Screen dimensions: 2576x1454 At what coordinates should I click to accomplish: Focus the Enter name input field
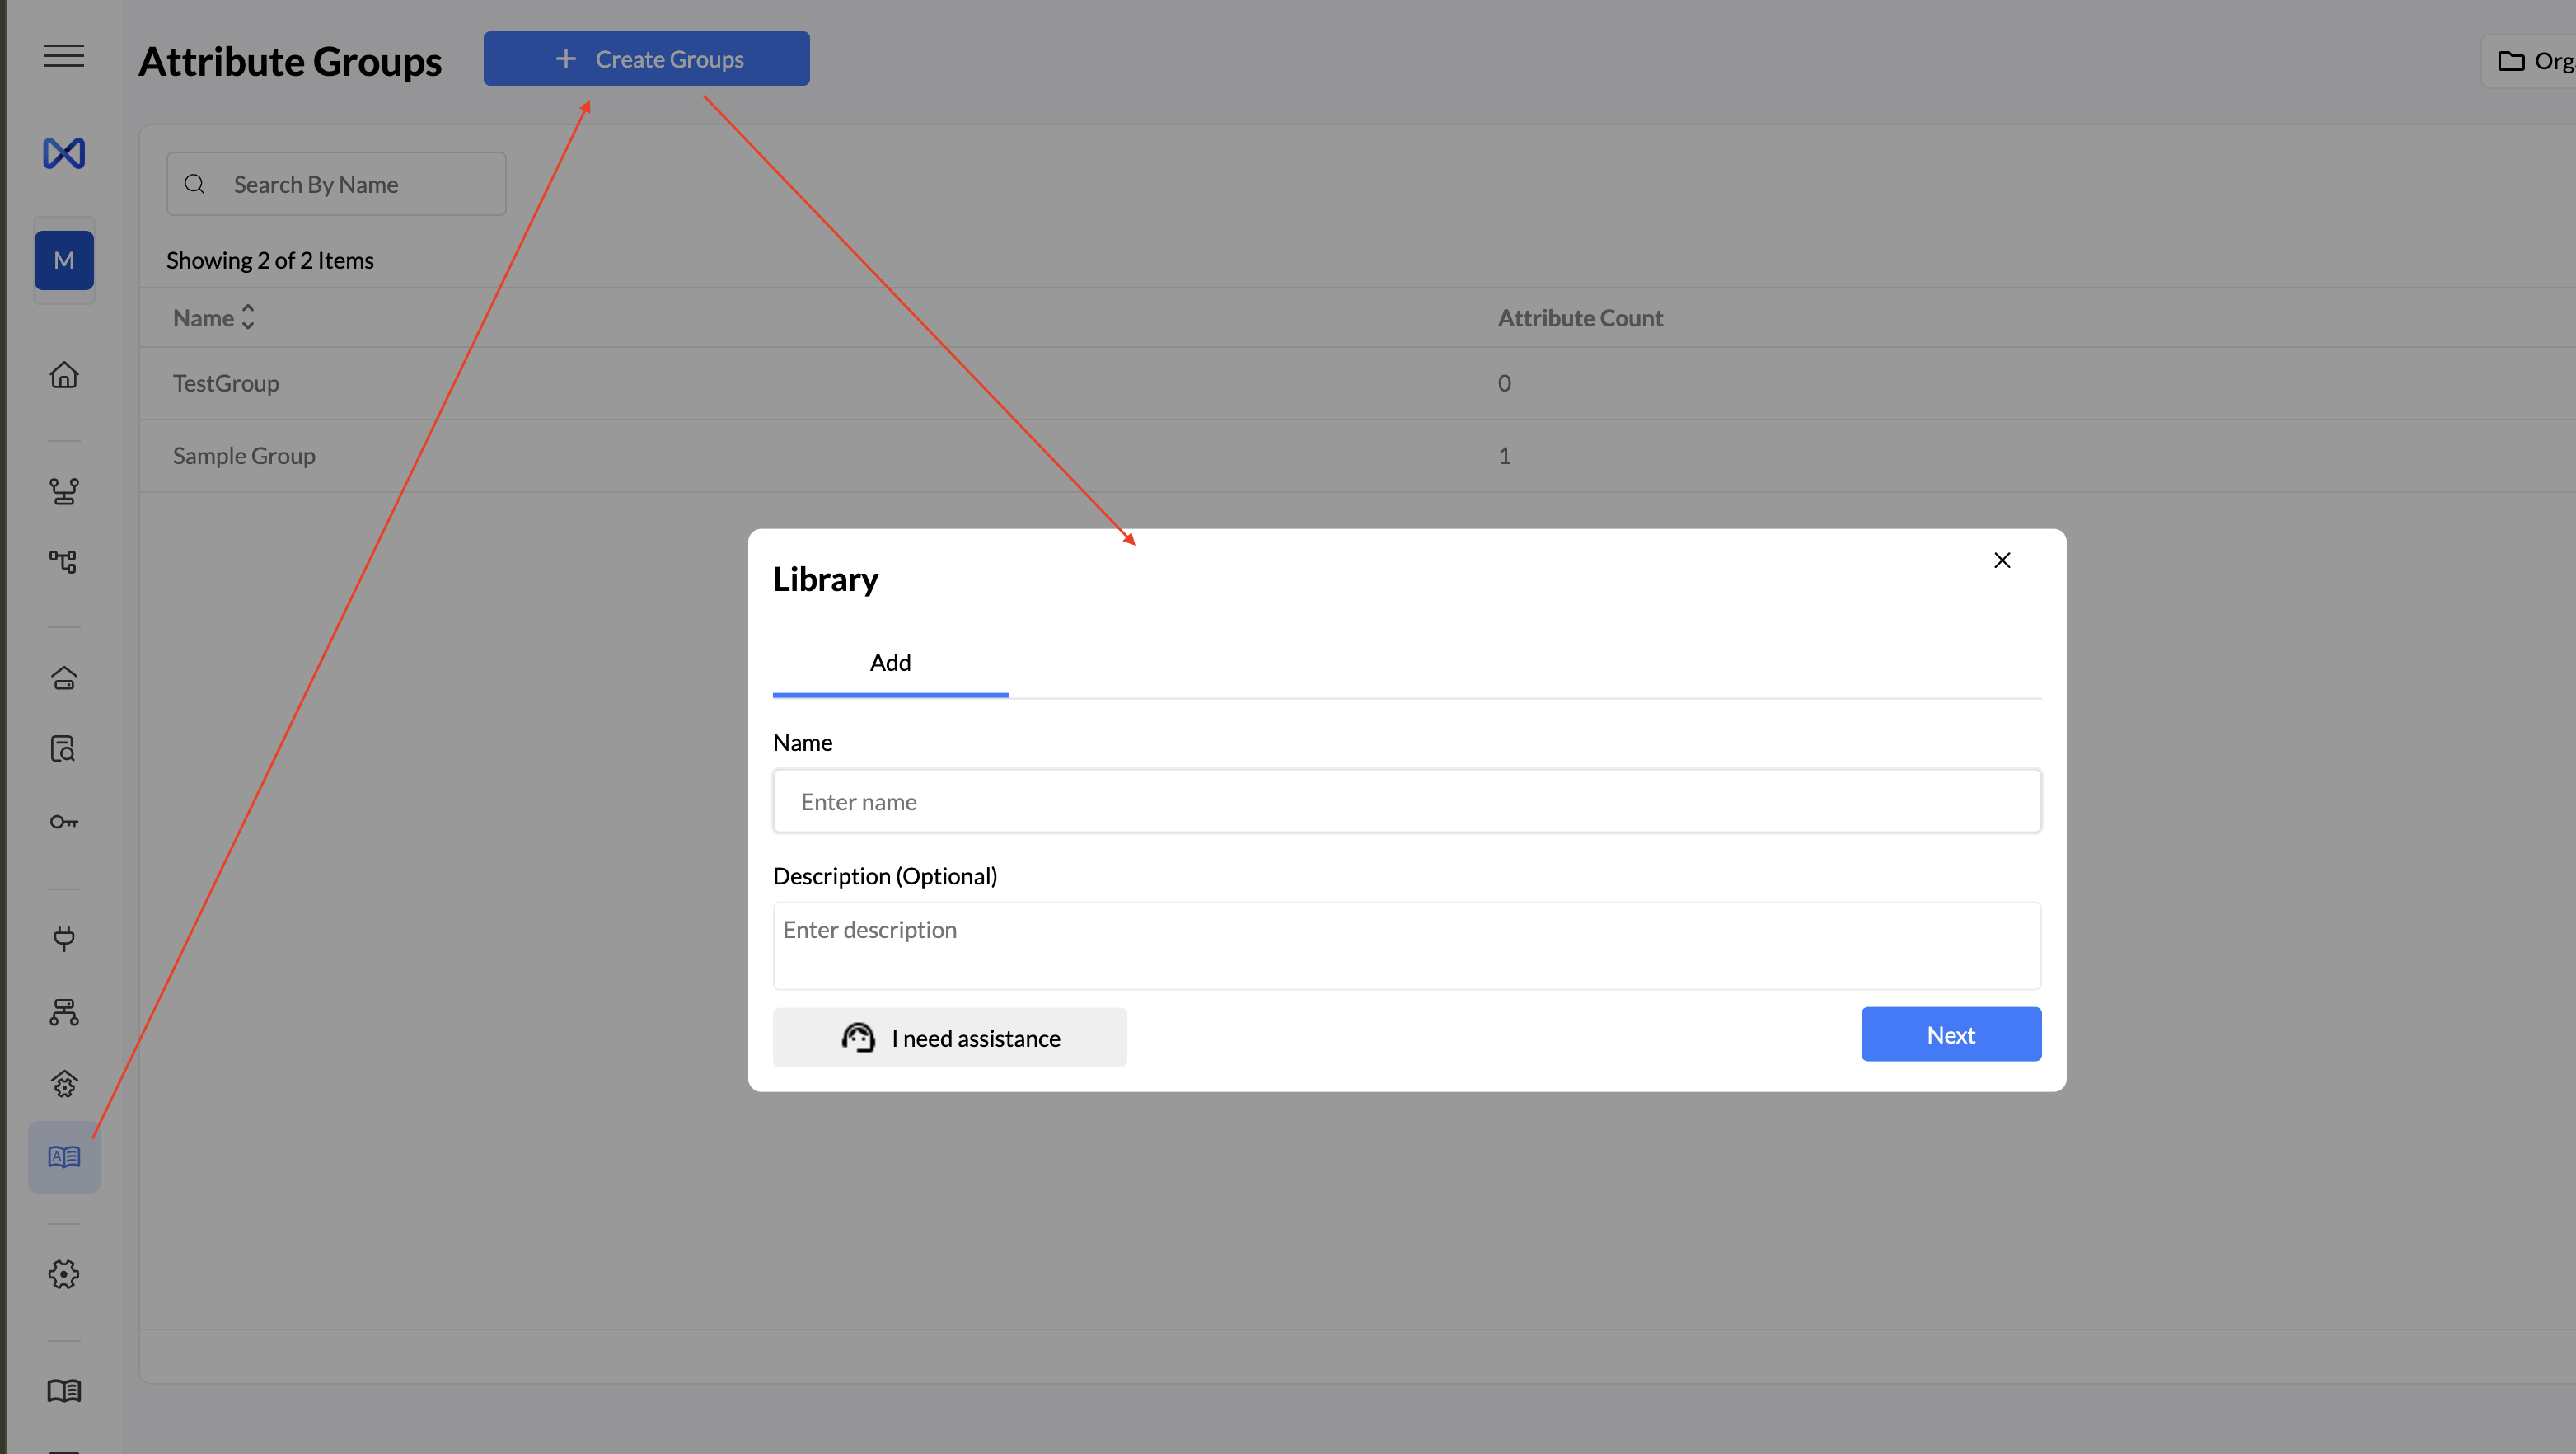click(1406, 802)
